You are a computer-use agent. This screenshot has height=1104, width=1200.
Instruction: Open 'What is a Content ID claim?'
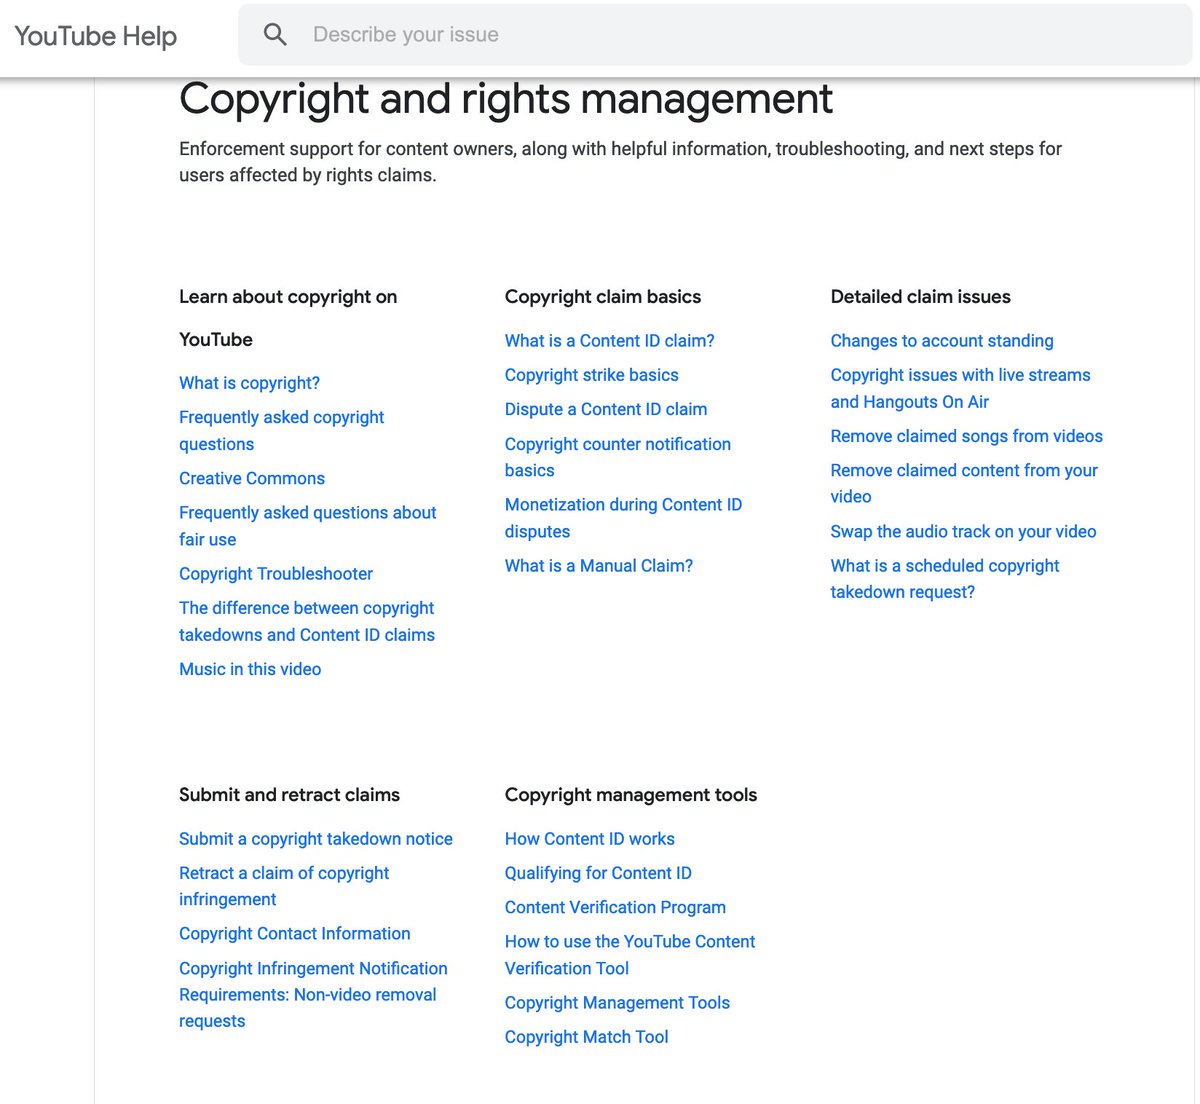click(610, 341)
